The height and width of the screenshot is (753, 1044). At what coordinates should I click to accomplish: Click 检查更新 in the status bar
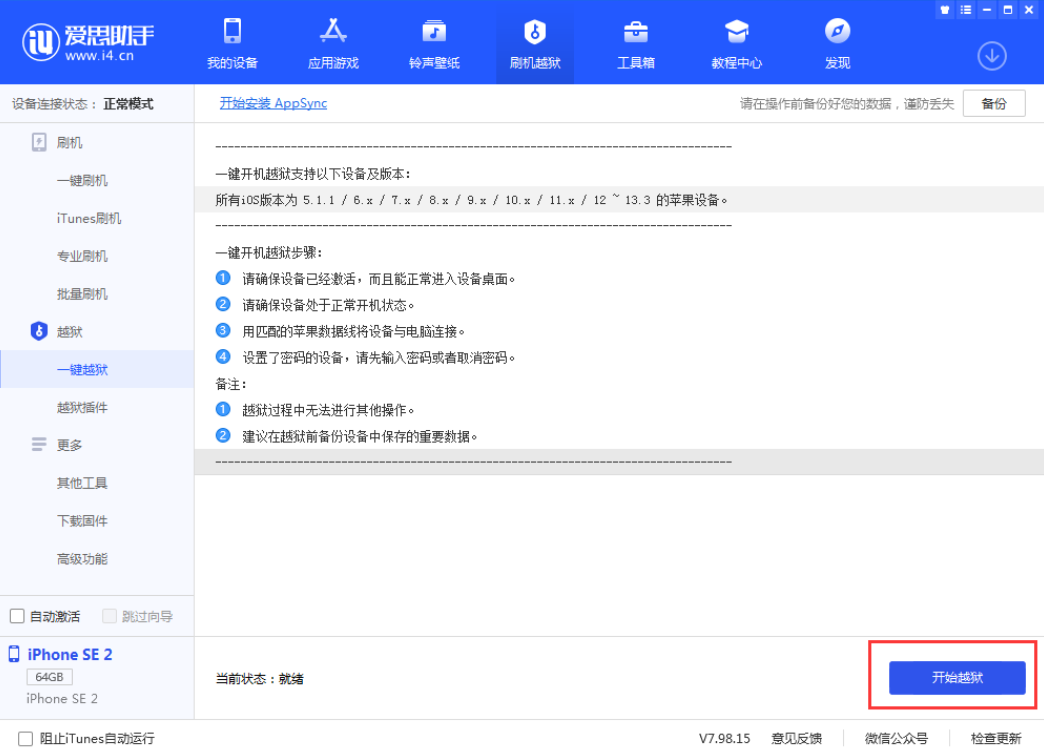995,738
